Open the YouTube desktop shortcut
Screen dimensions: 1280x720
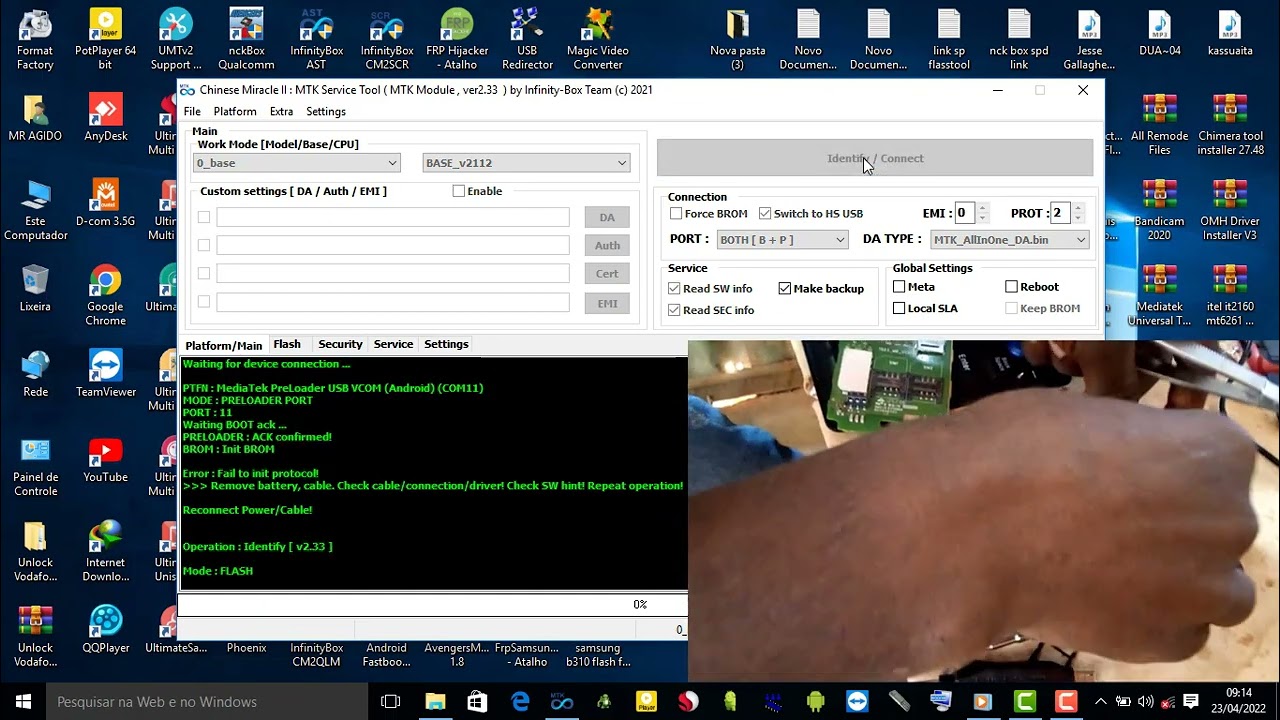point(105,460)
